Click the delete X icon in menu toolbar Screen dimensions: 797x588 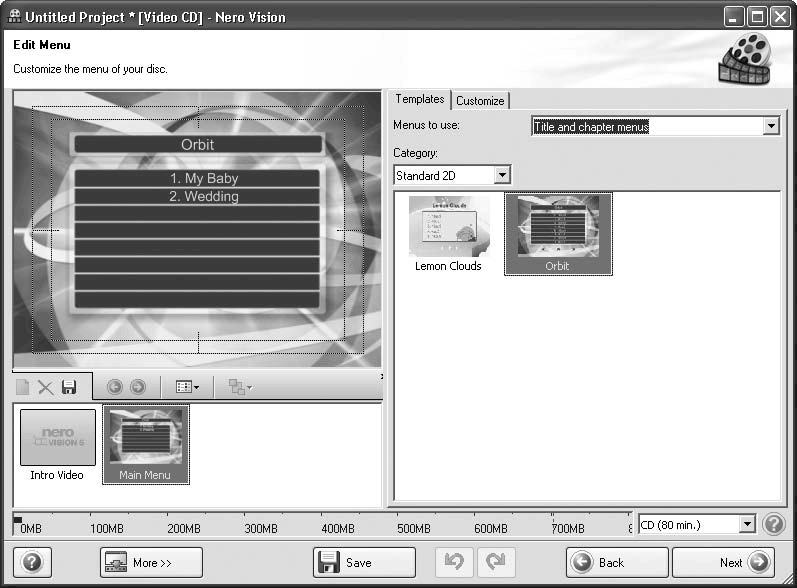click(46, 387)
